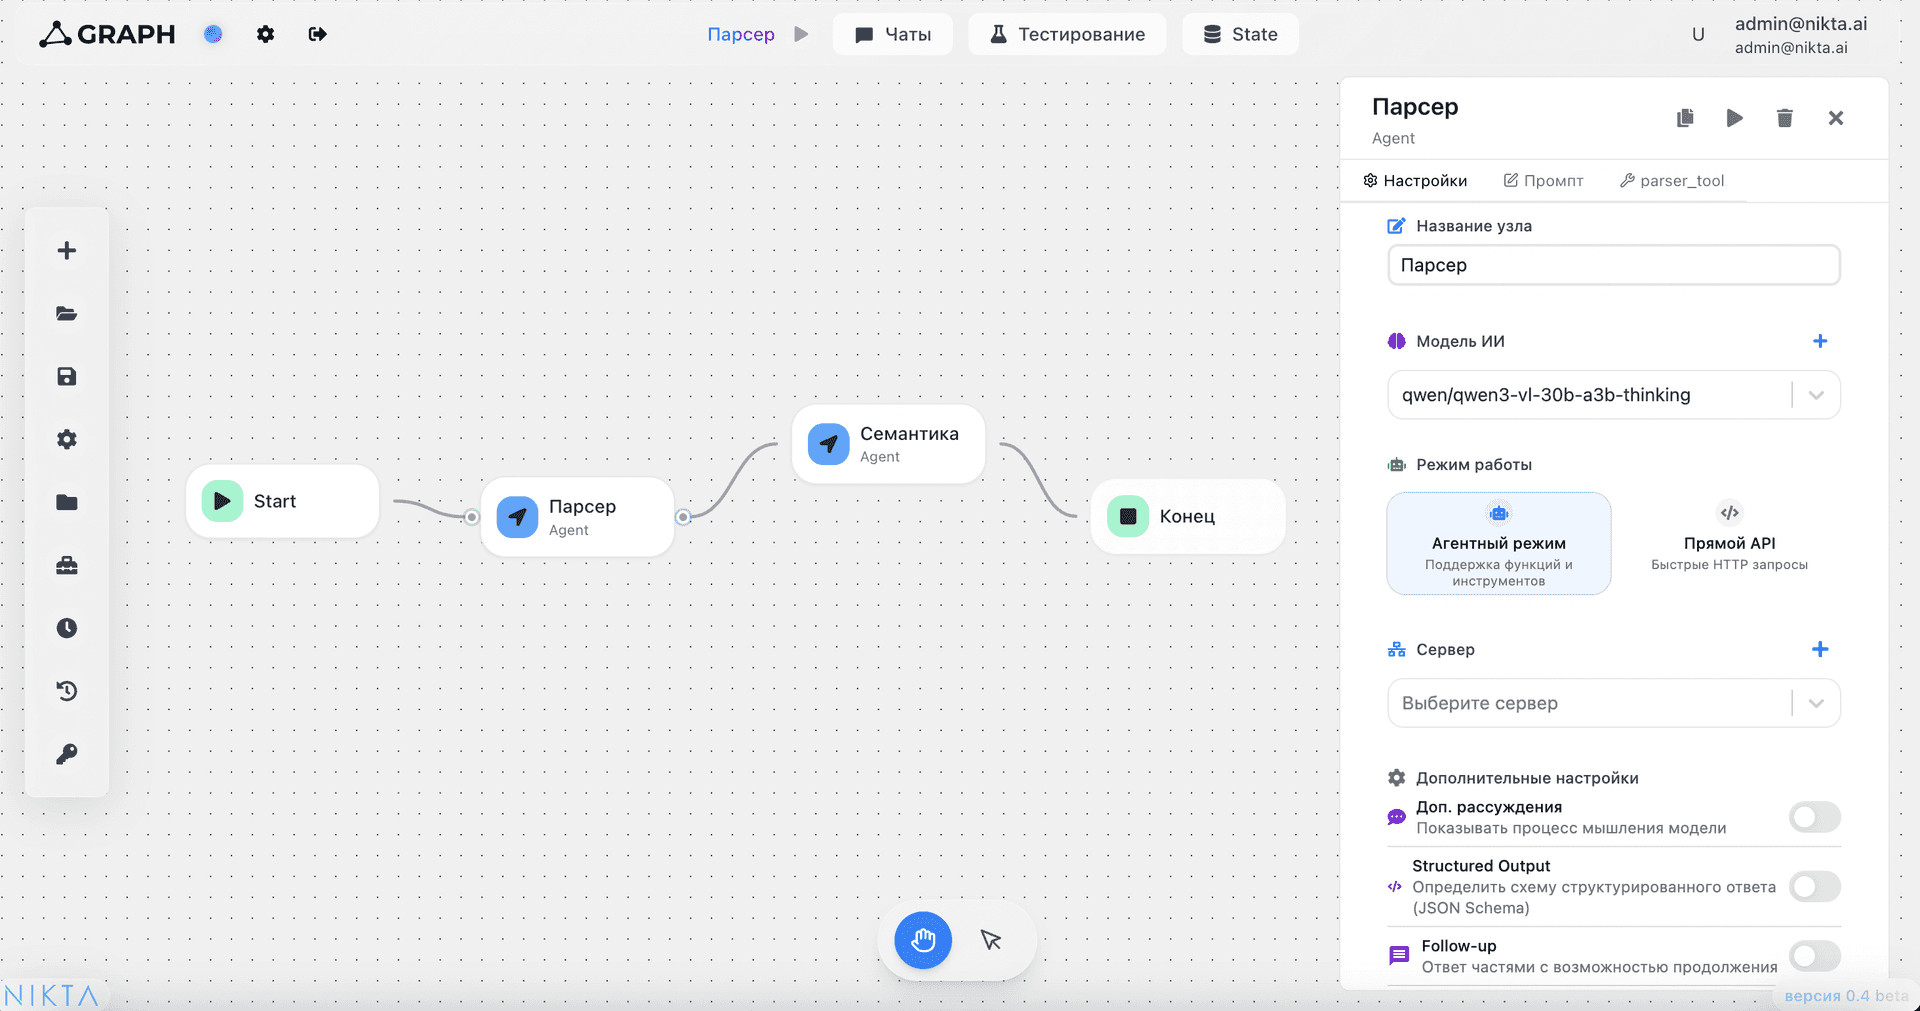Click the history icon in left sidebar
Viewport: 1920px width, 1011px height.
67,691
